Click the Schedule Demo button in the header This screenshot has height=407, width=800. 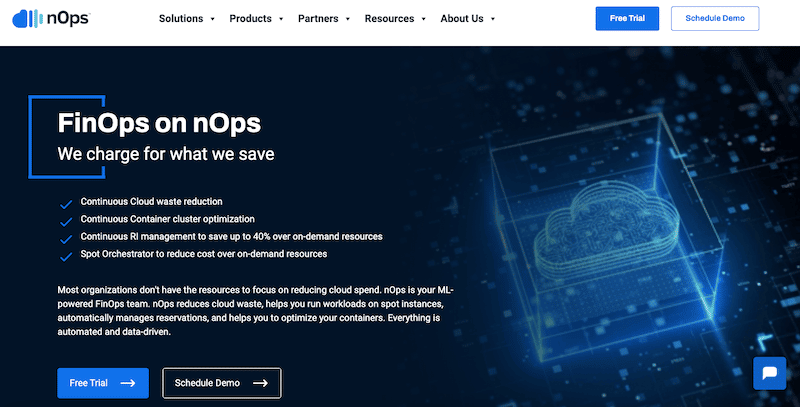coord(715,18)
